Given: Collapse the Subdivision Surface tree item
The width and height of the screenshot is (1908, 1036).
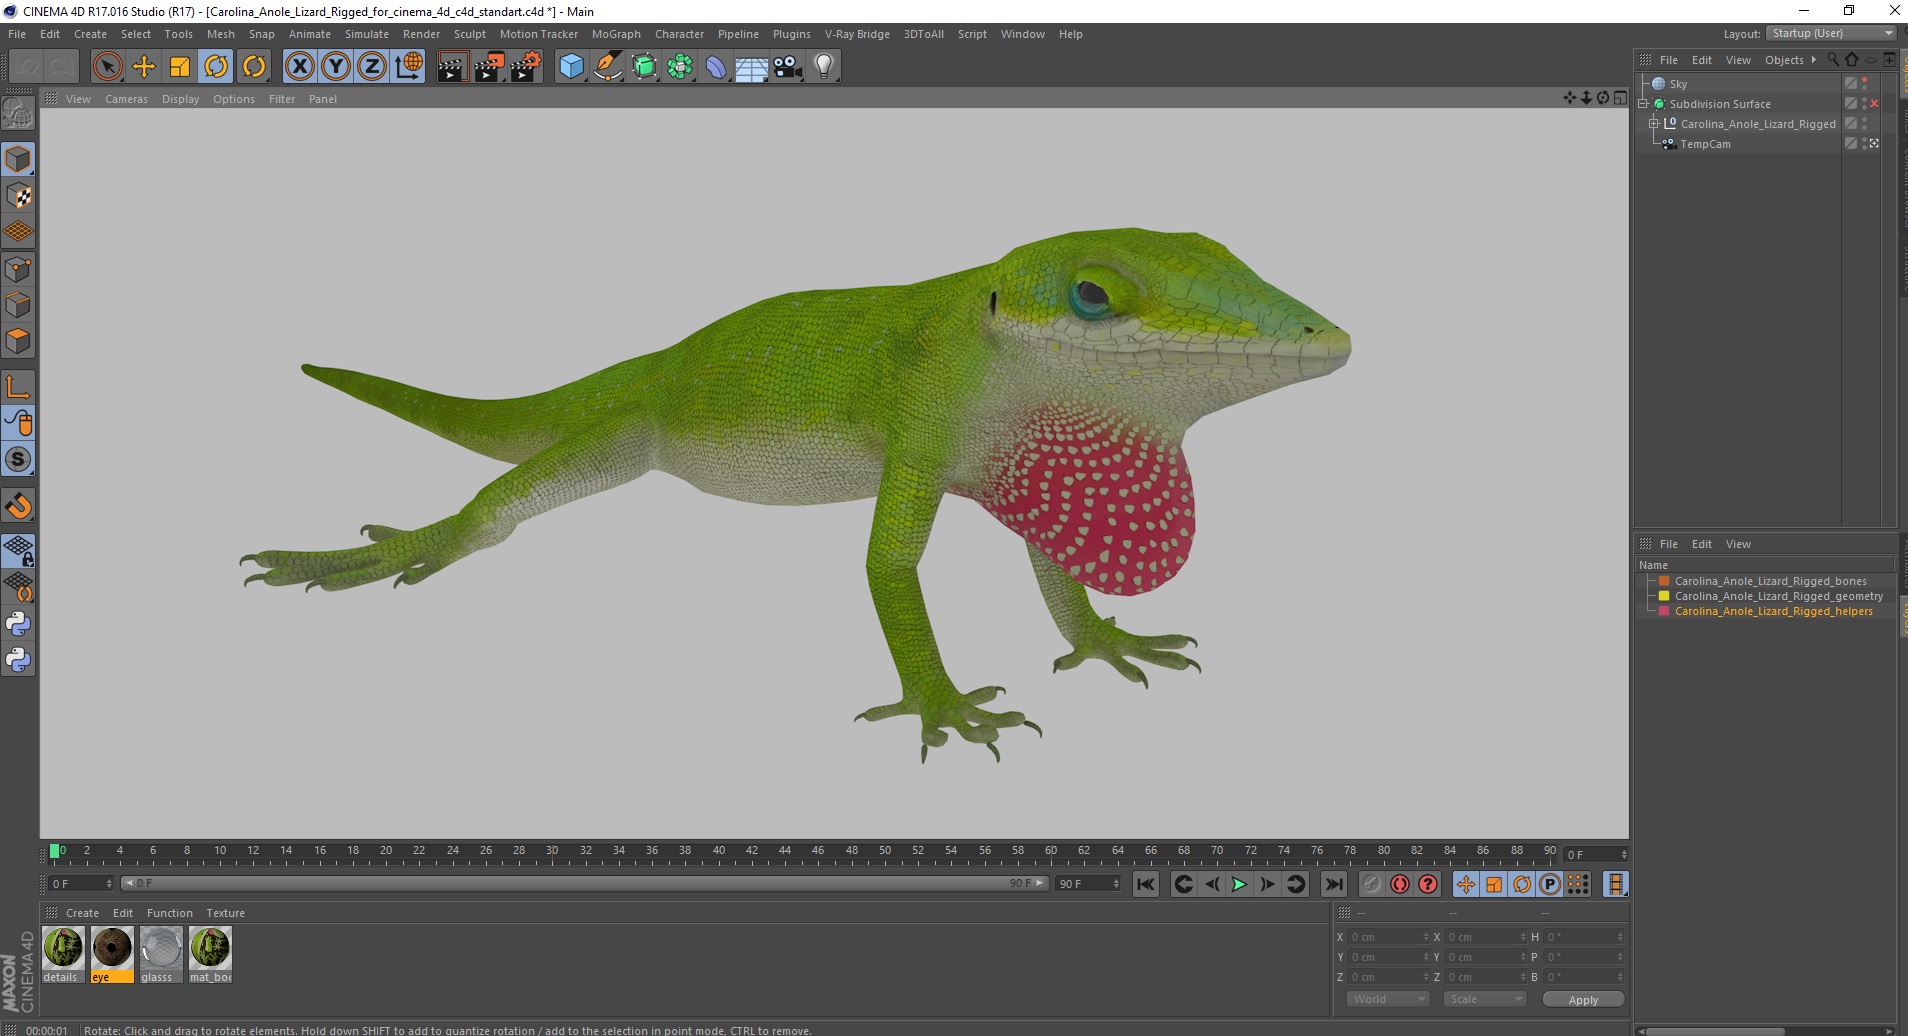Looking at the screenshot, I should point(1643,104).
